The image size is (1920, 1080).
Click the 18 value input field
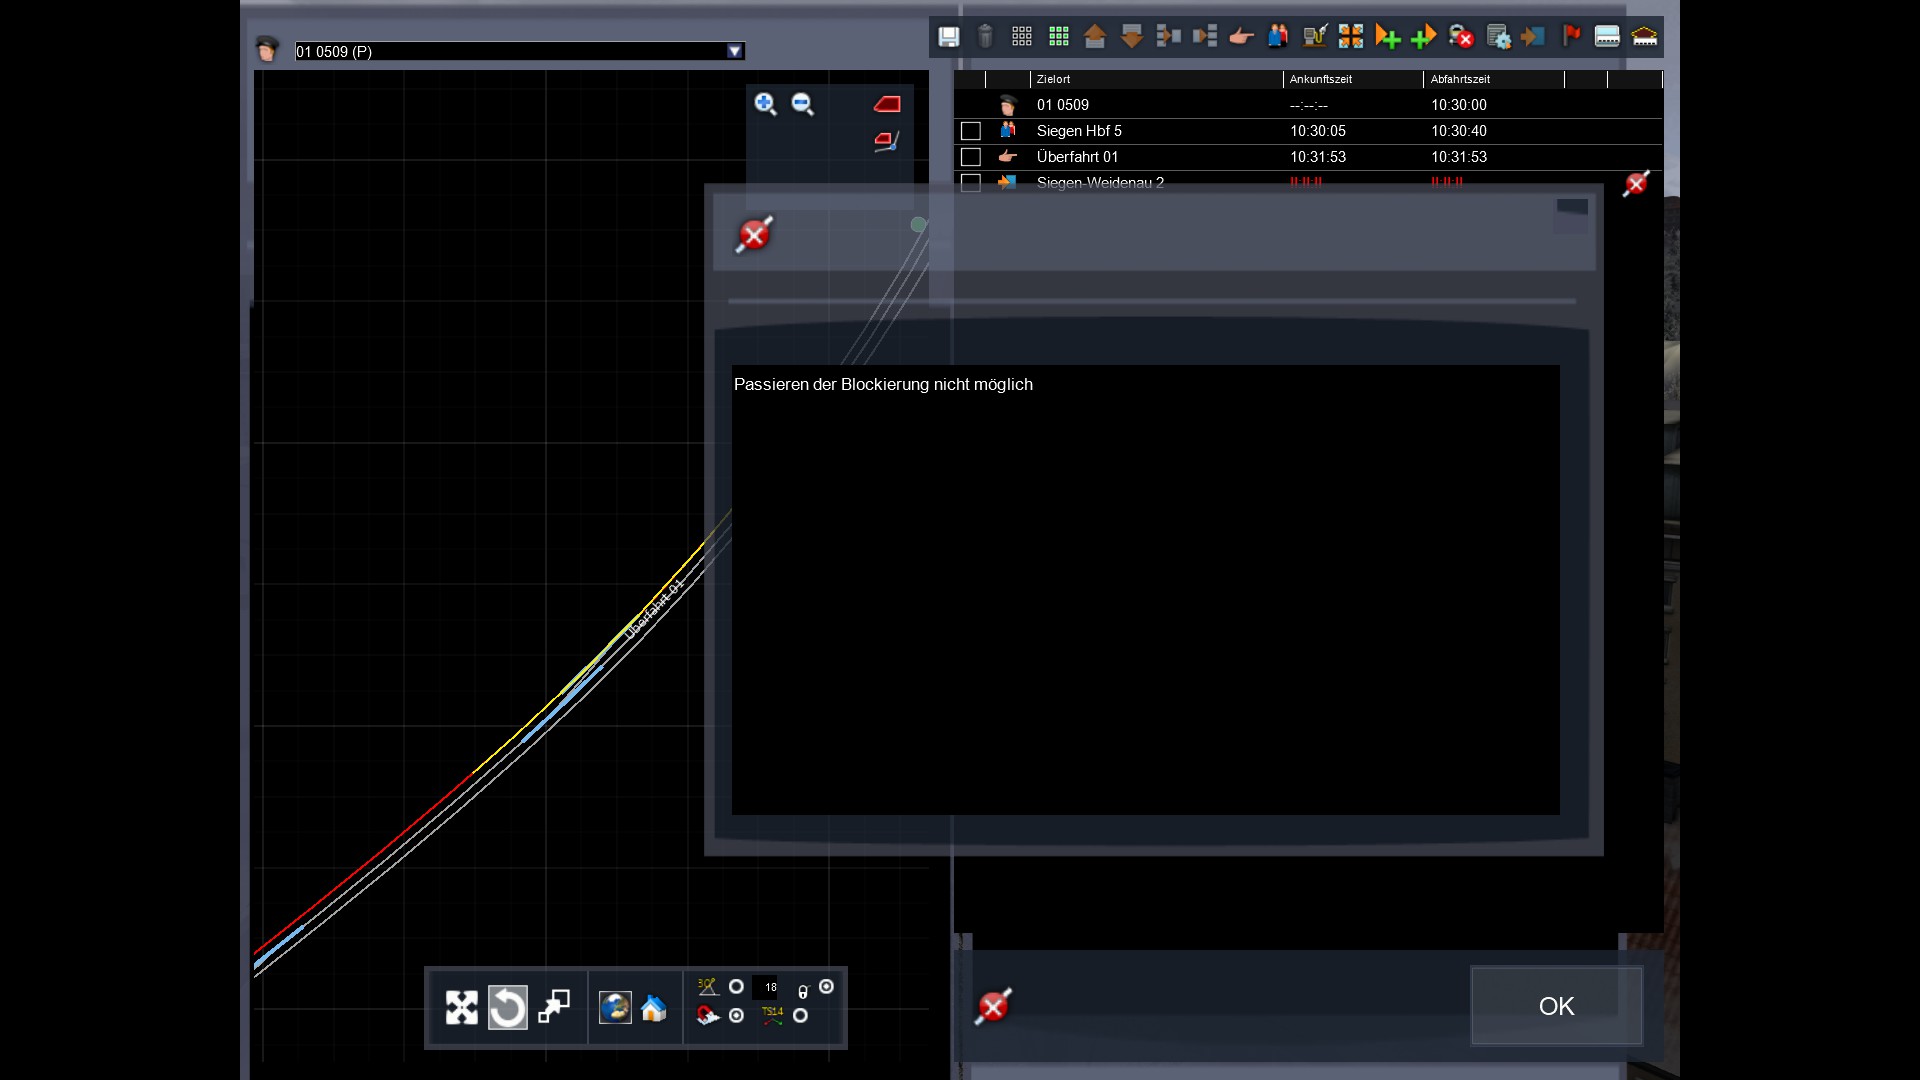tap(767, 987)
